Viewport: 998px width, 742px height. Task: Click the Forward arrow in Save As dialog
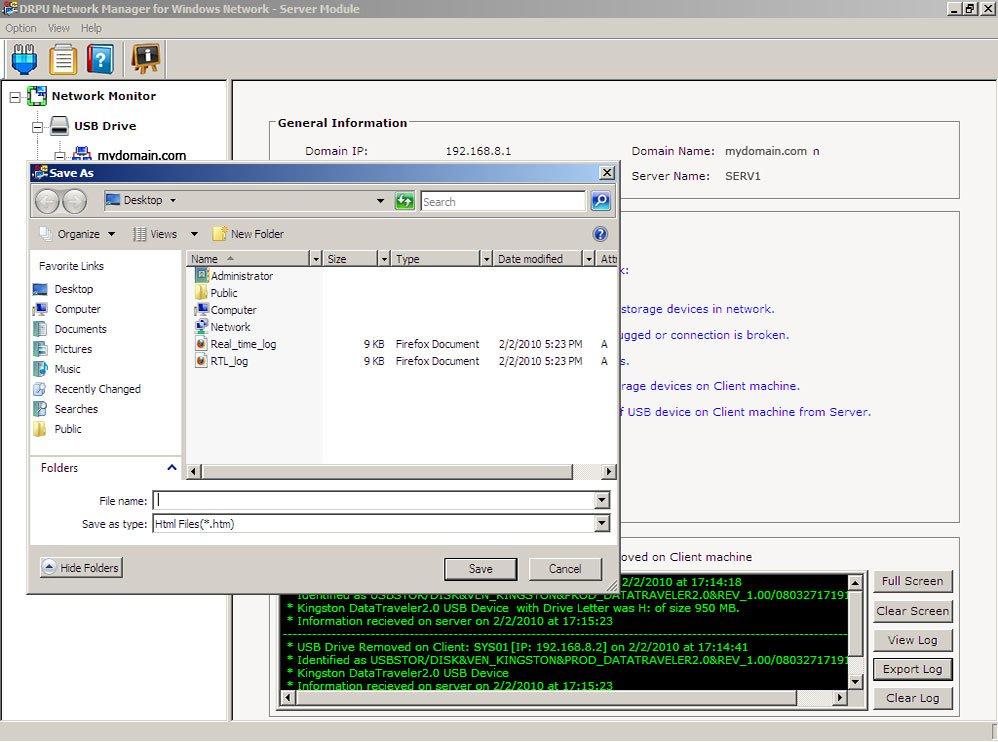click(74, 201)
